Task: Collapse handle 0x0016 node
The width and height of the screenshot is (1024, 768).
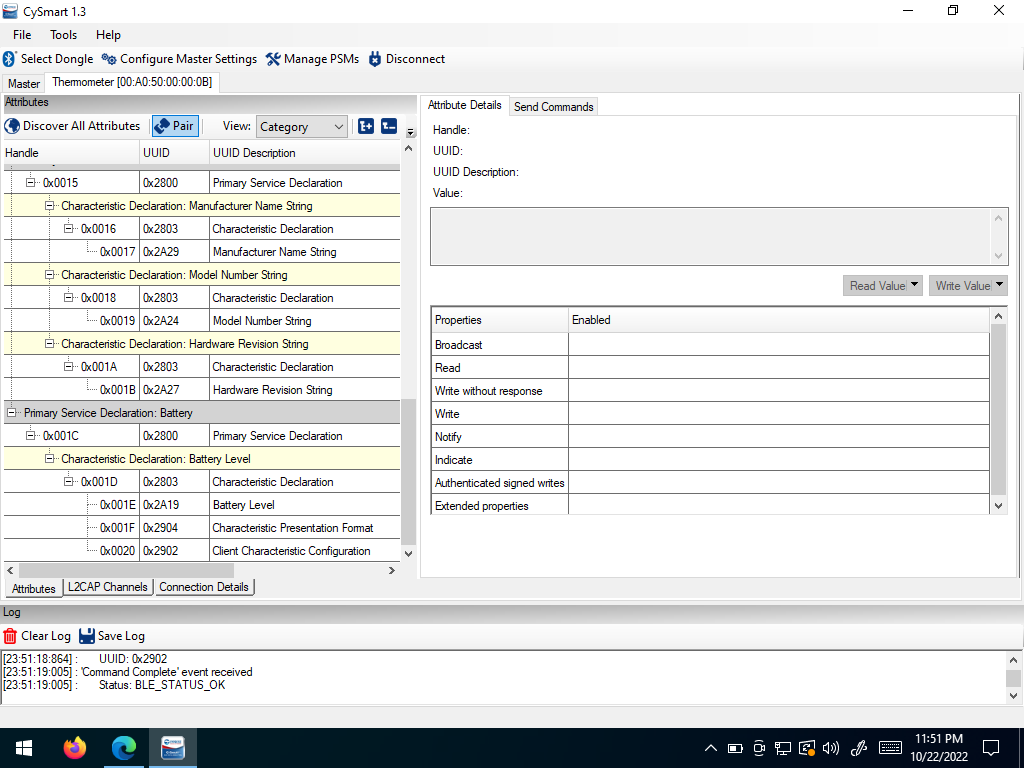Action: tap(68, 229)
